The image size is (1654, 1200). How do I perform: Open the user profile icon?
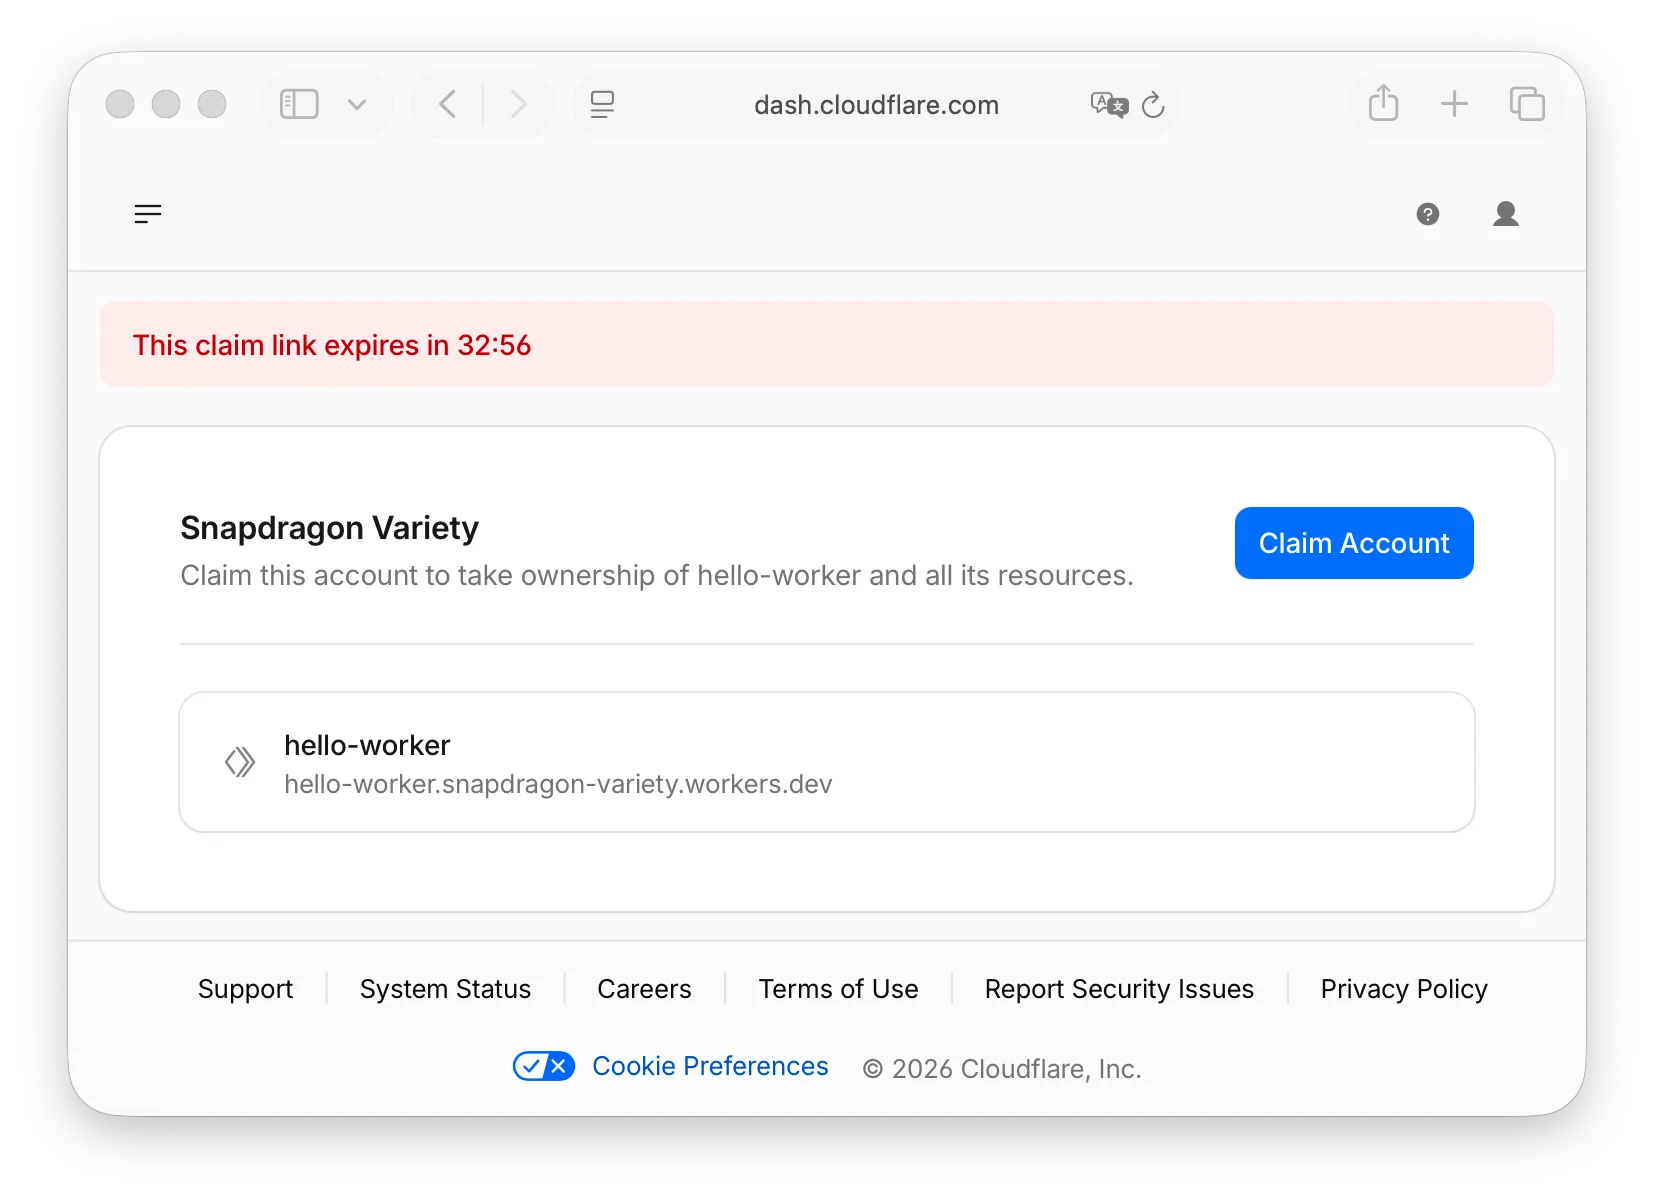(1506, 213)
